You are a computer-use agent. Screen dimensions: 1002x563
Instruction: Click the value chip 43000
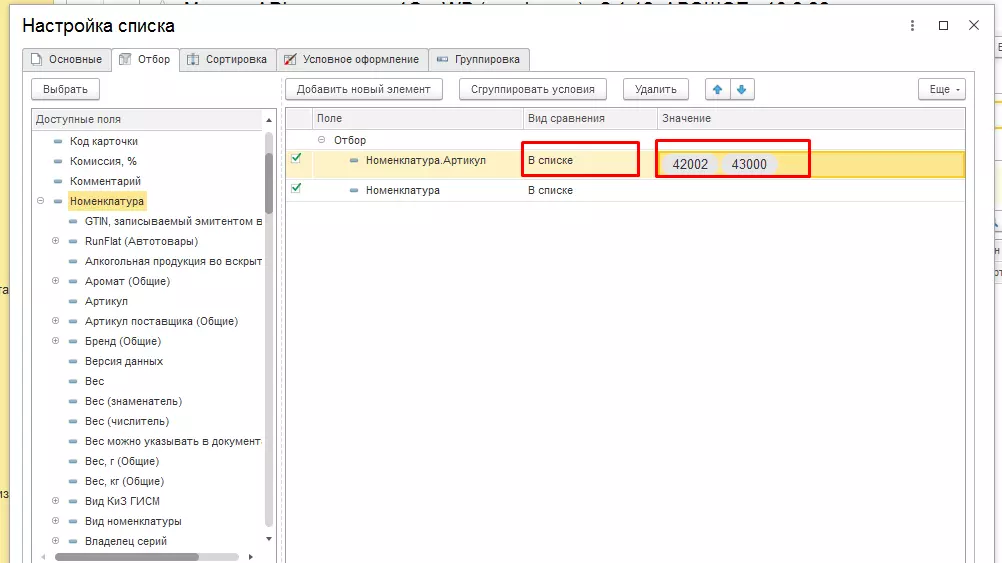click(x=749, y=164)
